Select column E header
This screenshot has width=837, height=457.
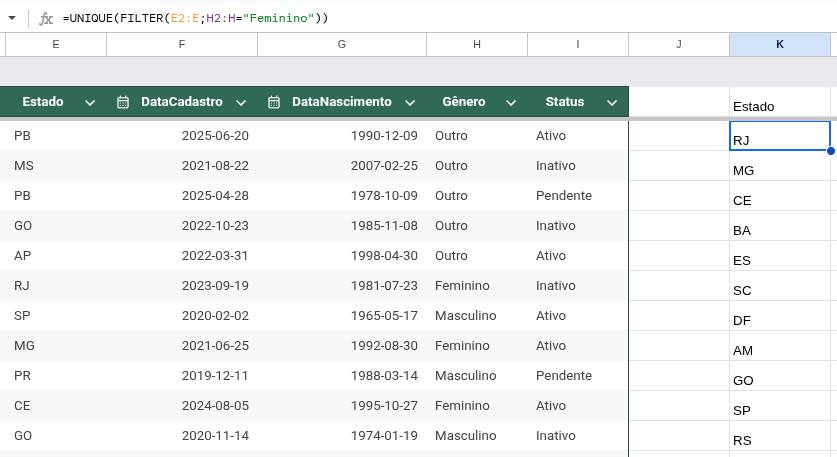(x=56, y=44)
